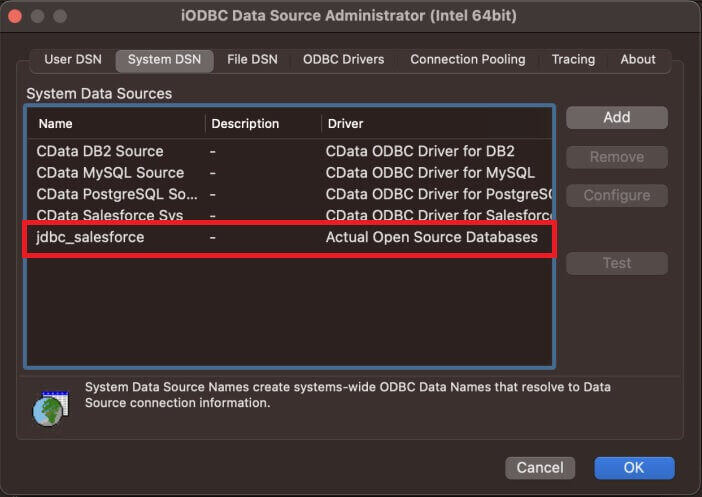Image resolution: width=702 pixels, height=497 pixels.
Task: Select the jdbc_salesforce data source
Action: click(x=289, y=237)
